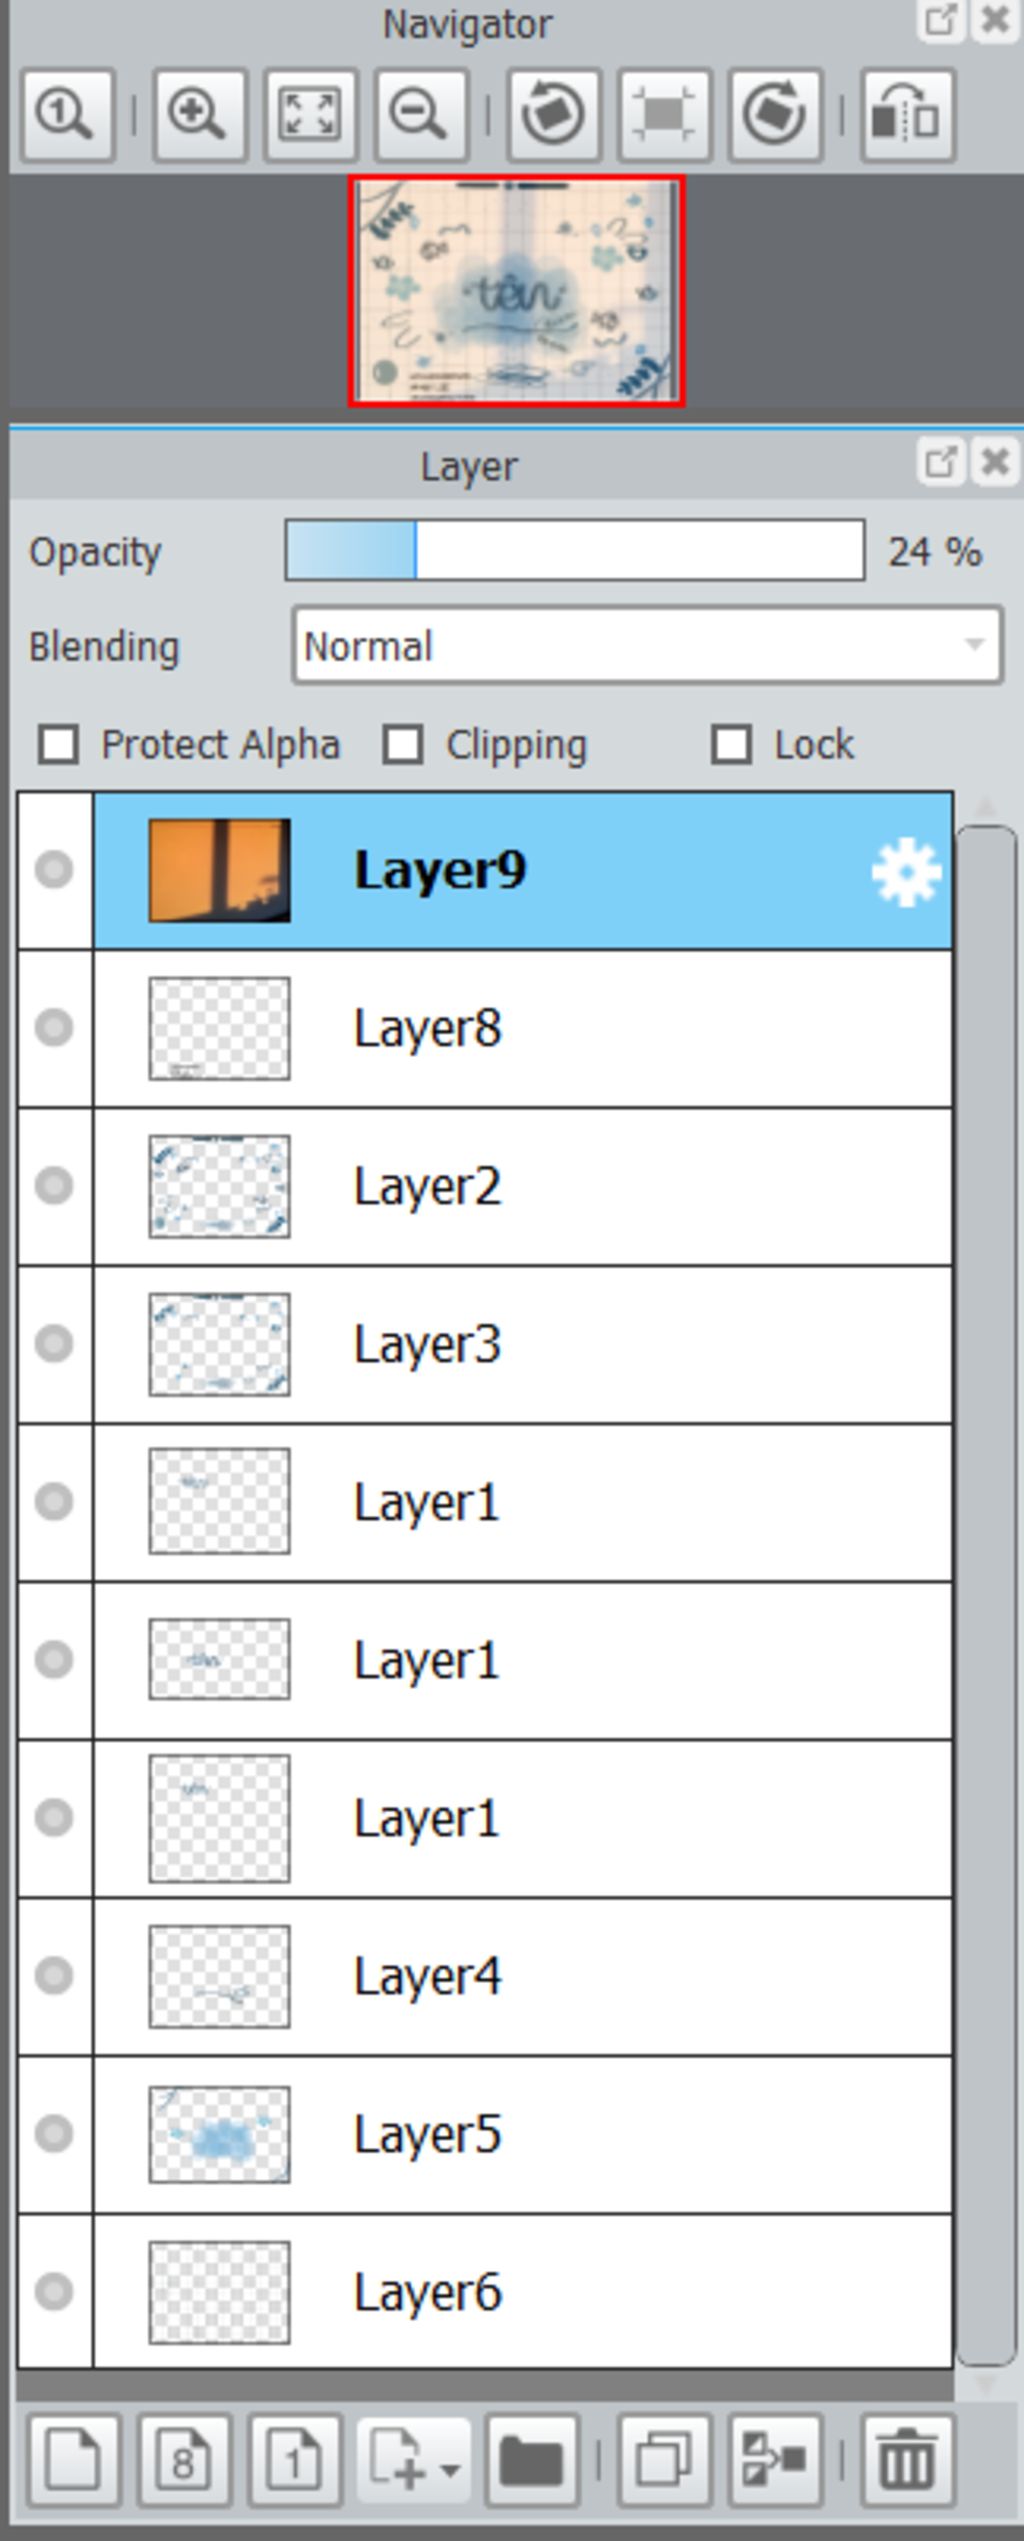The height and width of the screenshot is (2541, 1024).
Task: Click the zoom in magnifier icon
Action: (x=199, y=114)
